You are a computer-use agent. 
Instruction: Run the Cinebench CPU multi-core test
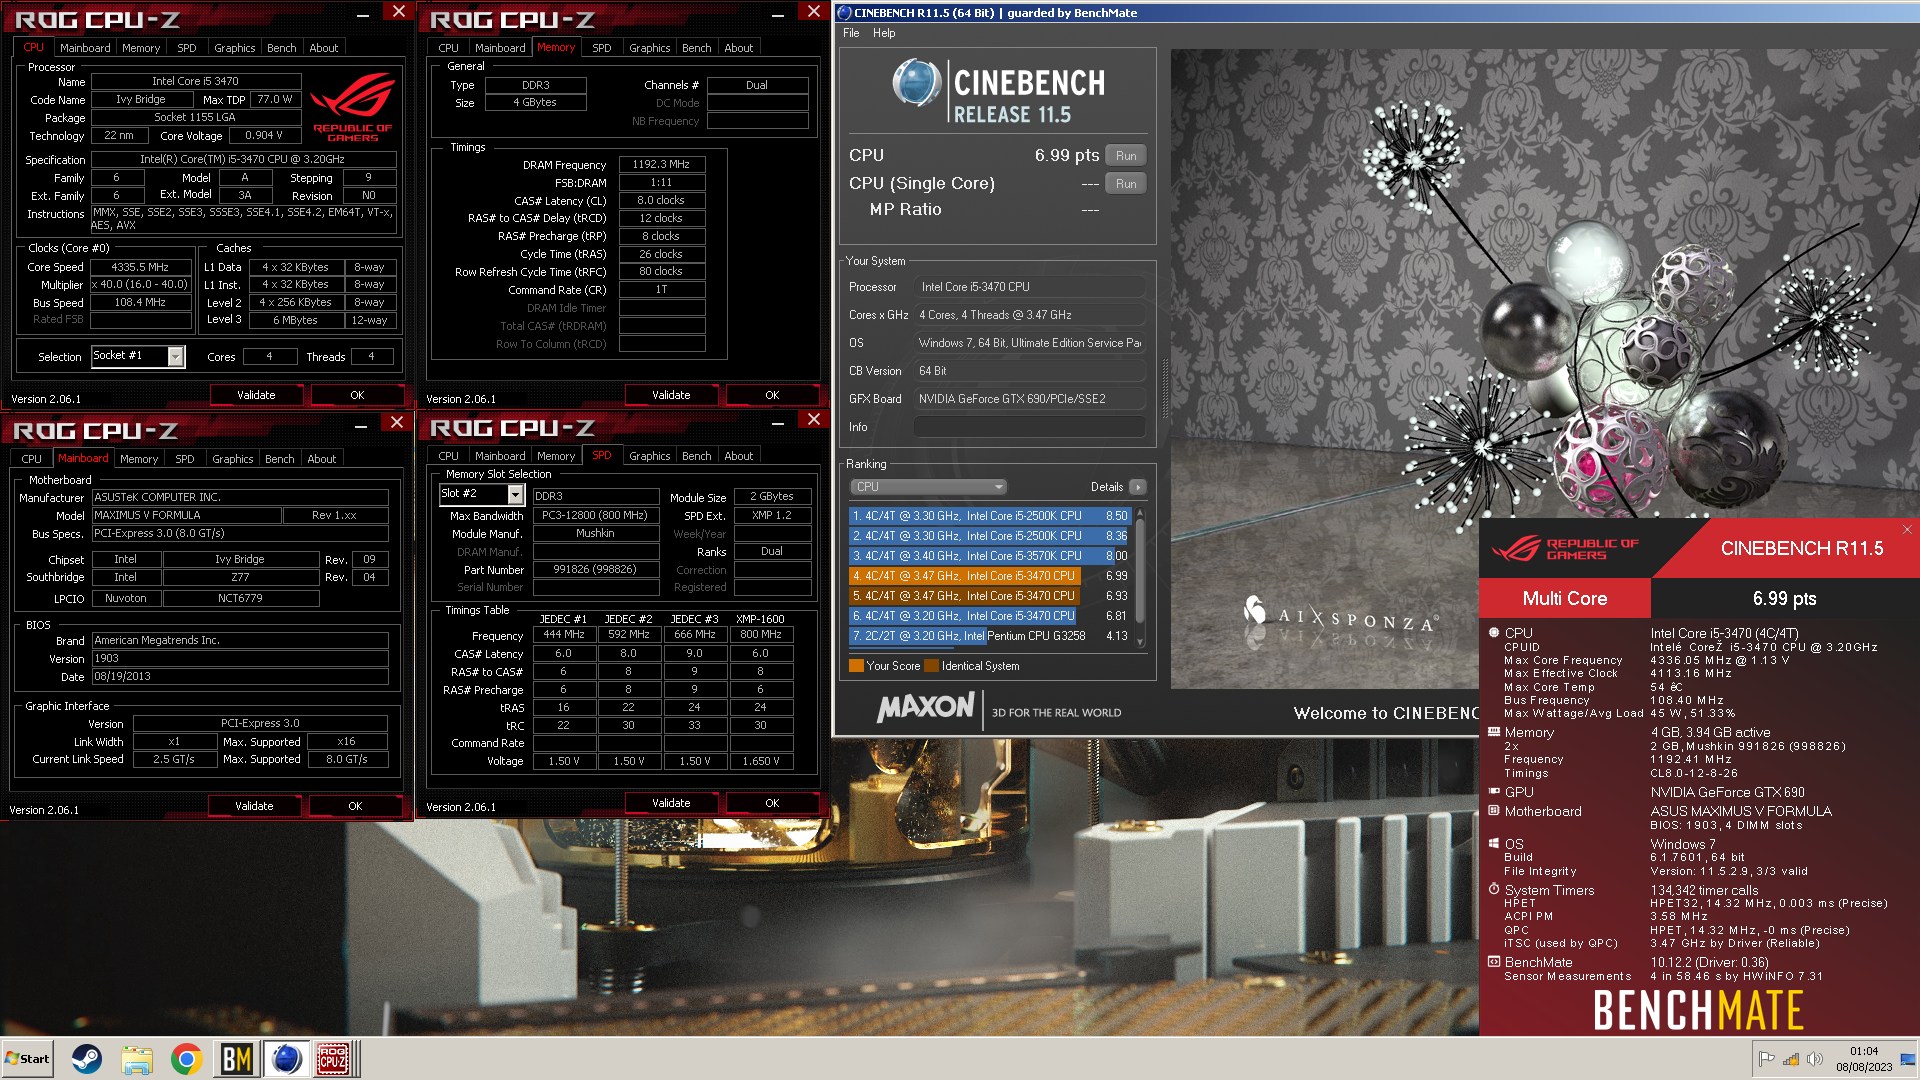[1126, 156]
